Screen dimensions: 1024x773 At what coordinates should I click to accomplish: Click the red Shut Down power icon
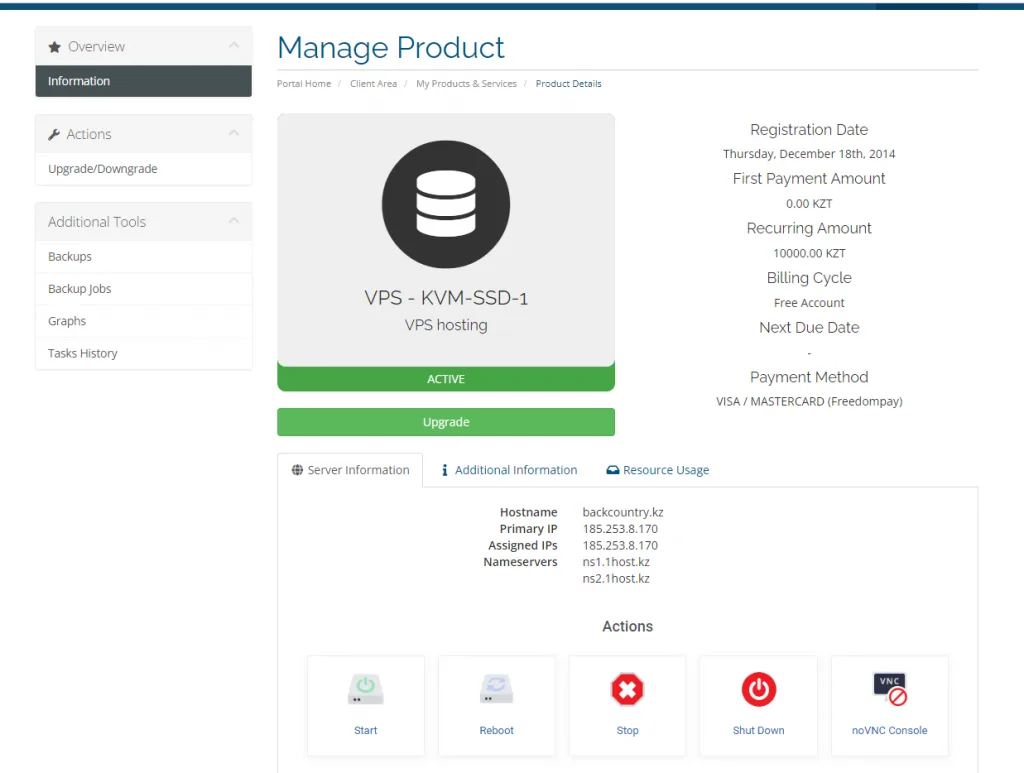[x=758, y=689]
